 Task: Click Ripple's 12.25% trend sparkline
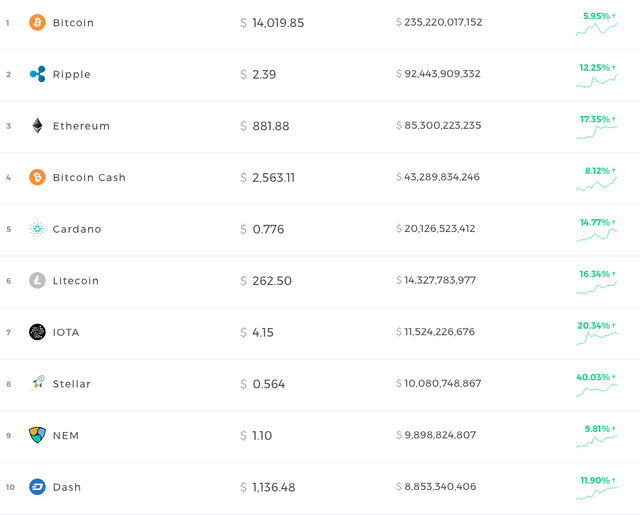tap(597, 81)
